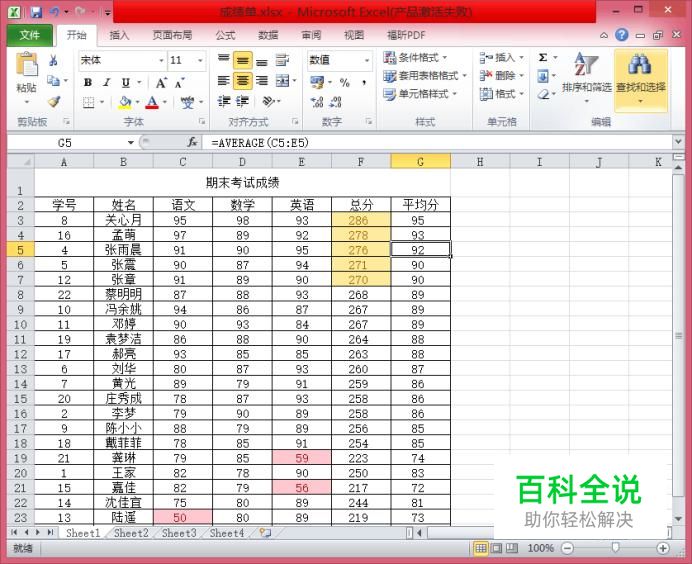This screenshot has height=564, width=692.
Task: Click the text orientation icon
Action: click(x=268, y=102)
